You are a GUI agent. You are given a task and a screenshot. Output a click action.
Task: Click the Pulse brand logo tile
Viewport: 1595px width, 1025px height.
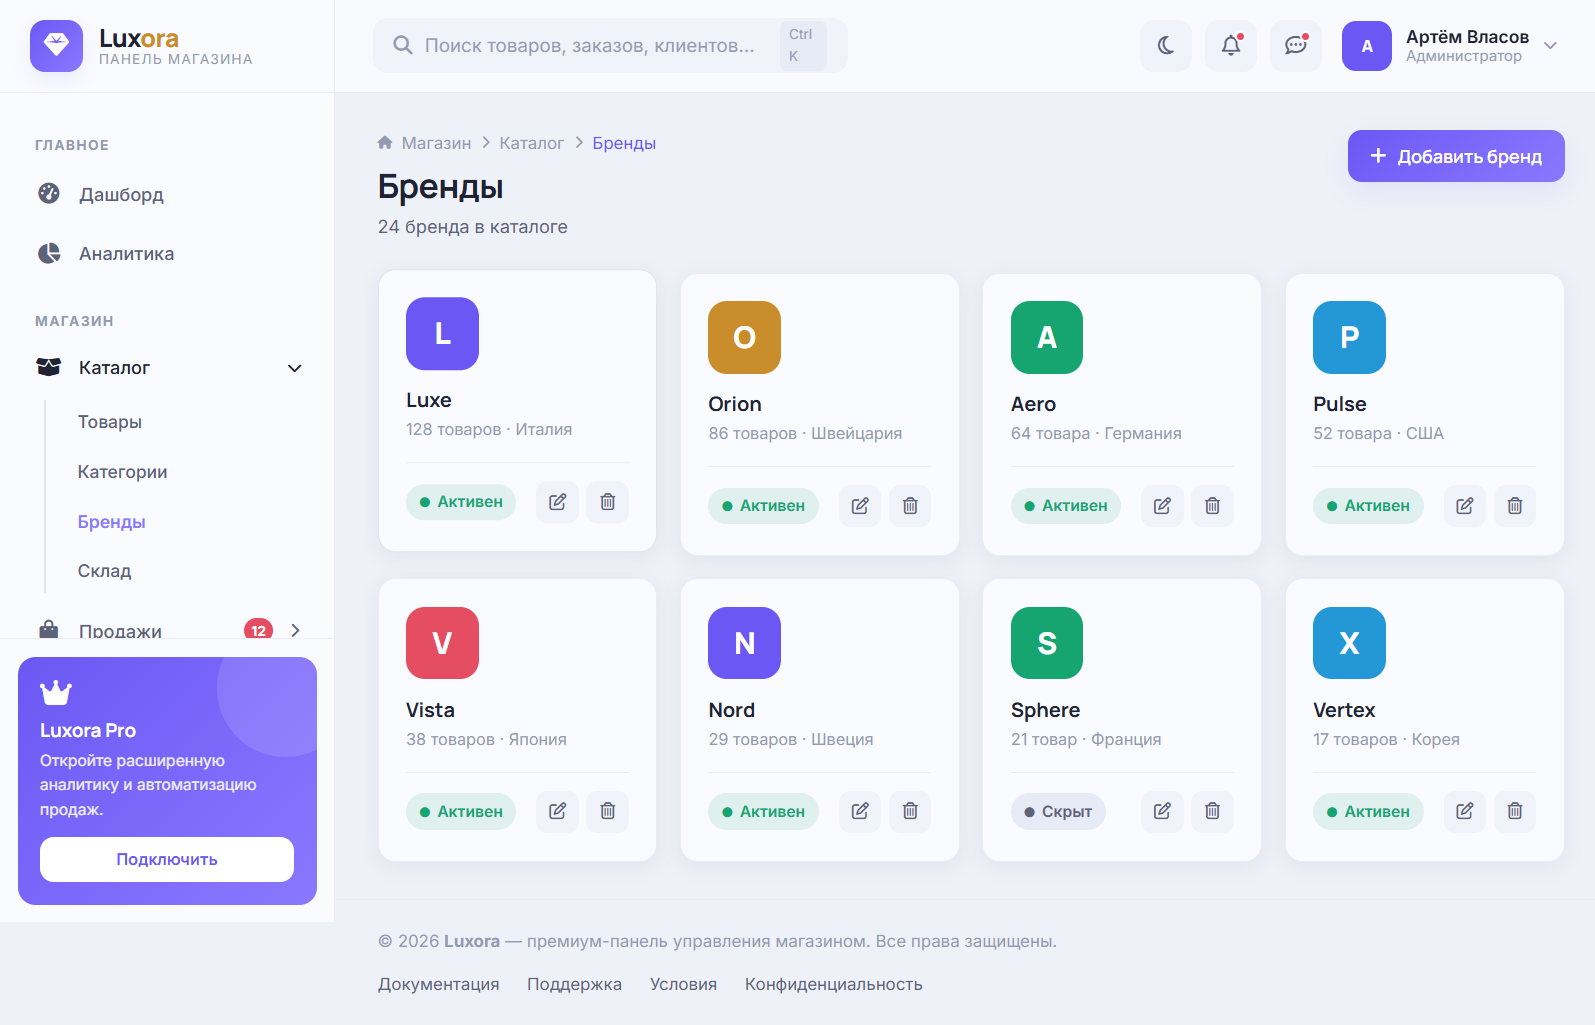click(x=1349, y=338)
